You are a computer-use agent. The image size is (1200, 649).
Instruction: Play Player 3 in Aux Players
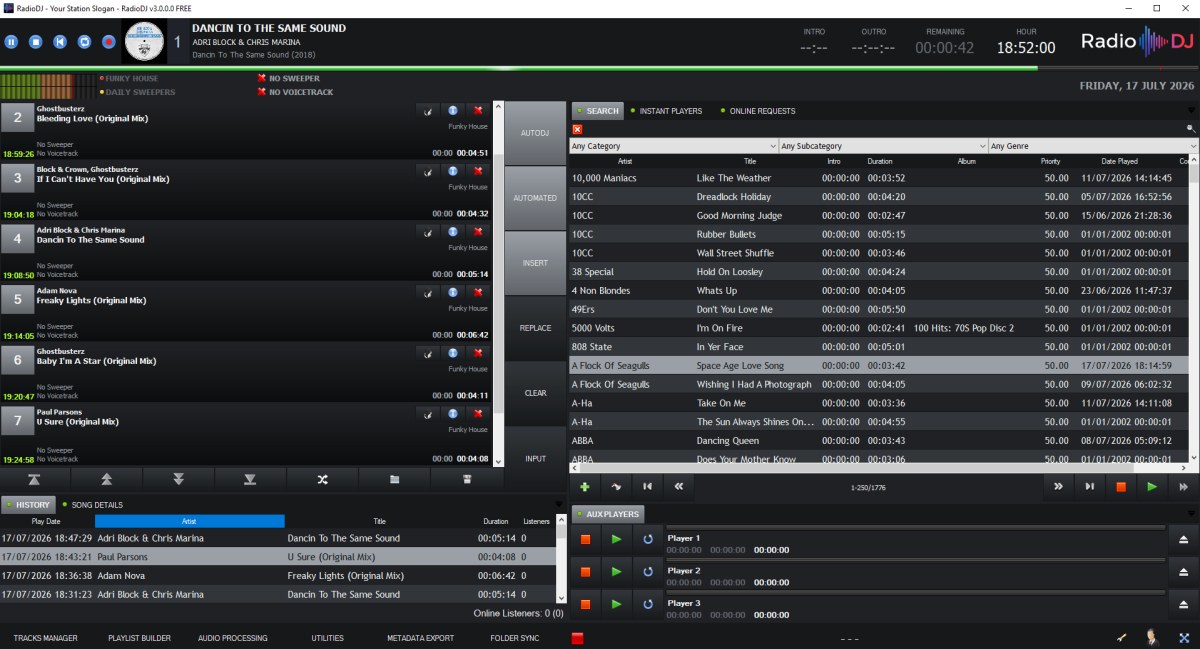(x=616, y=603)
